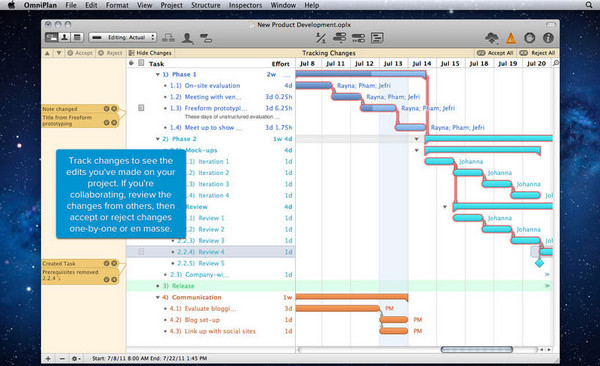Click the add (+) button at bottom

[48, 358]
